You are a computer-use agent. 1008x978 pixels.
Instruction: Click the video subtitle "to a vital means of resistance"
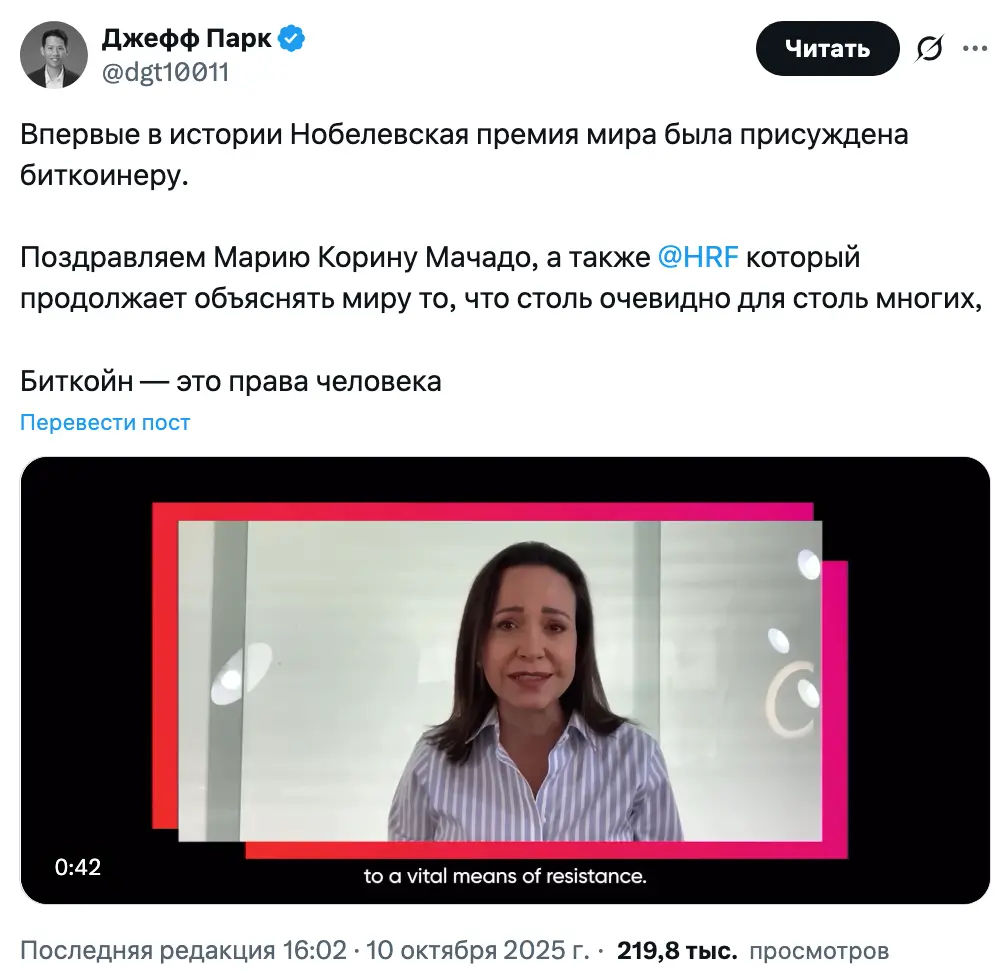pos(505,876)
